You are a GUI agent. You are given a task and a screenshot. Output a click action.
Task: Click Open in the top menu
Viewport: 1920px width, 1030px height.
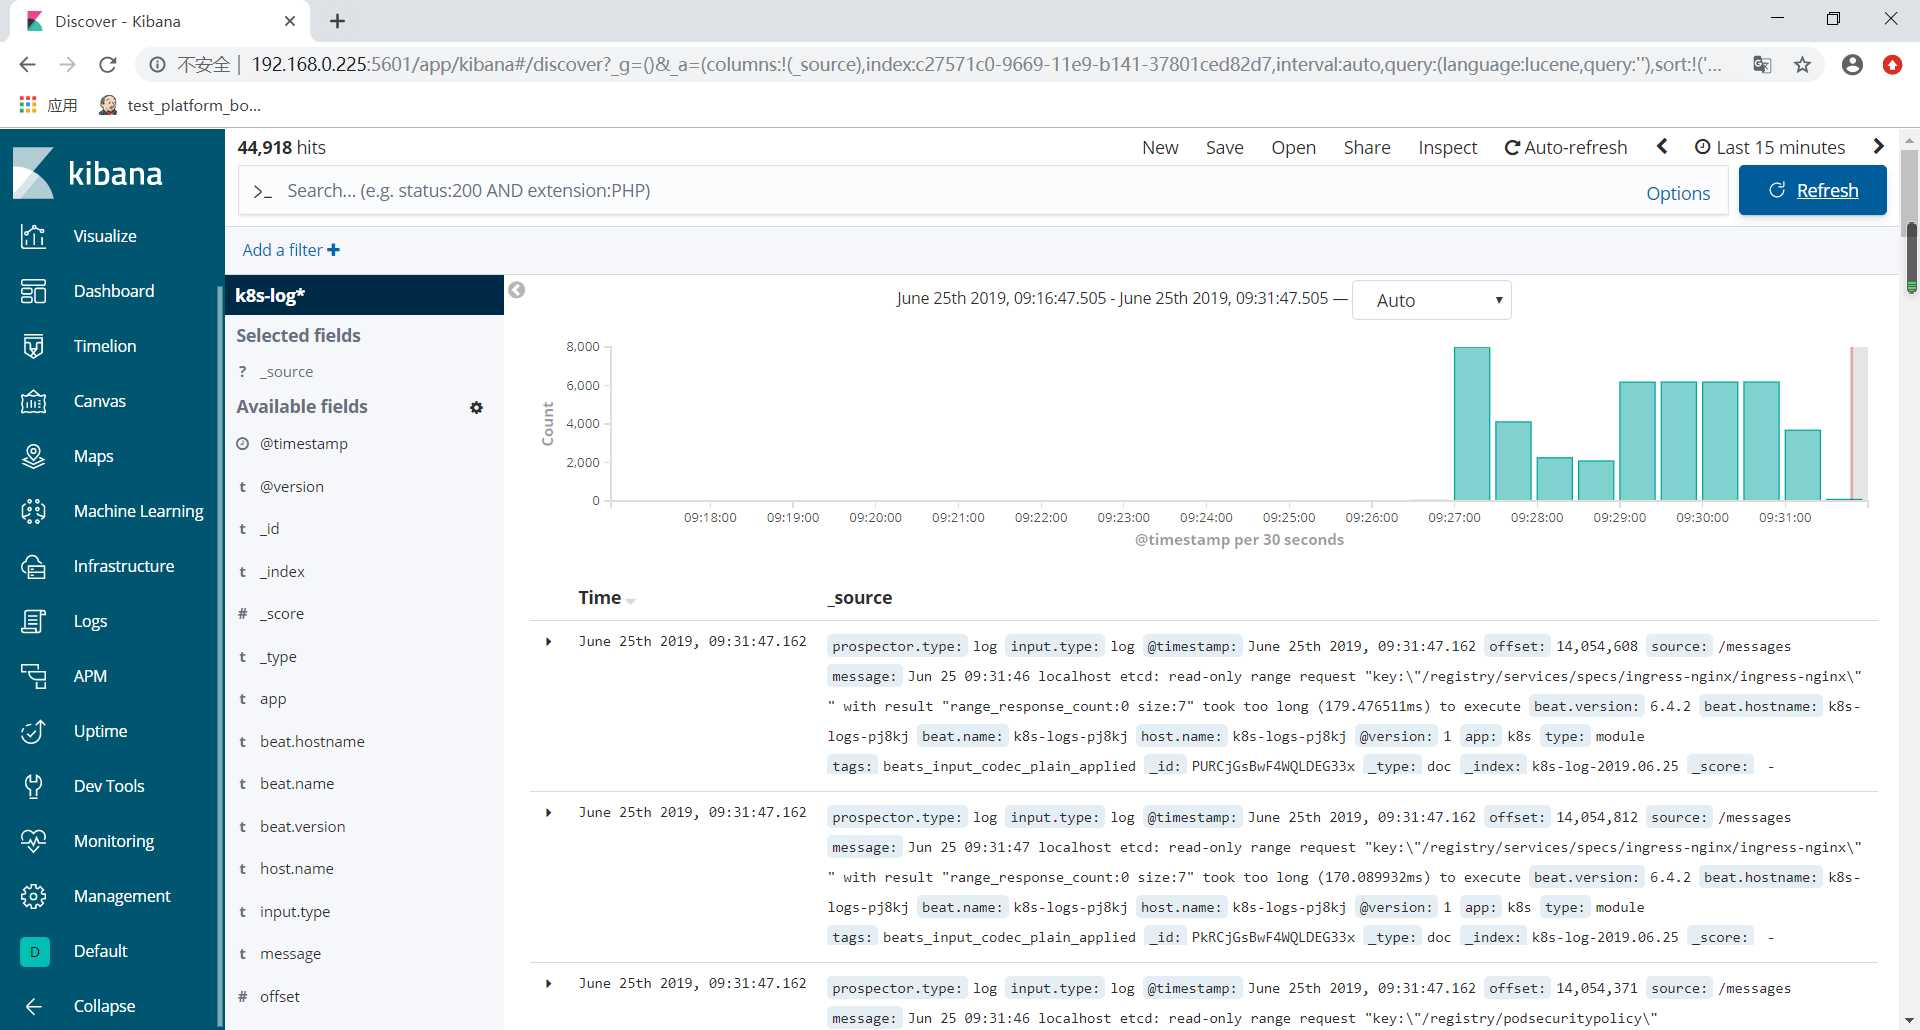(x=1293, y=147)
